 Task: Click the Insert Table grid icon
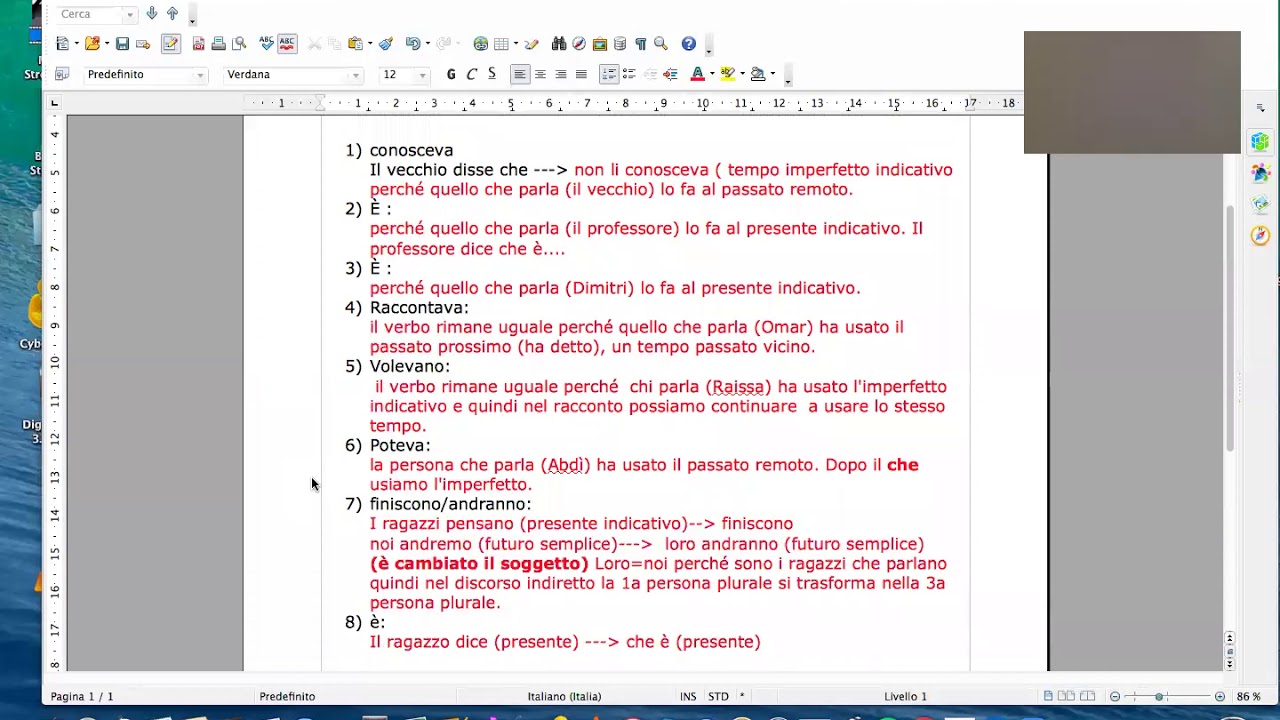pos(501,44)
